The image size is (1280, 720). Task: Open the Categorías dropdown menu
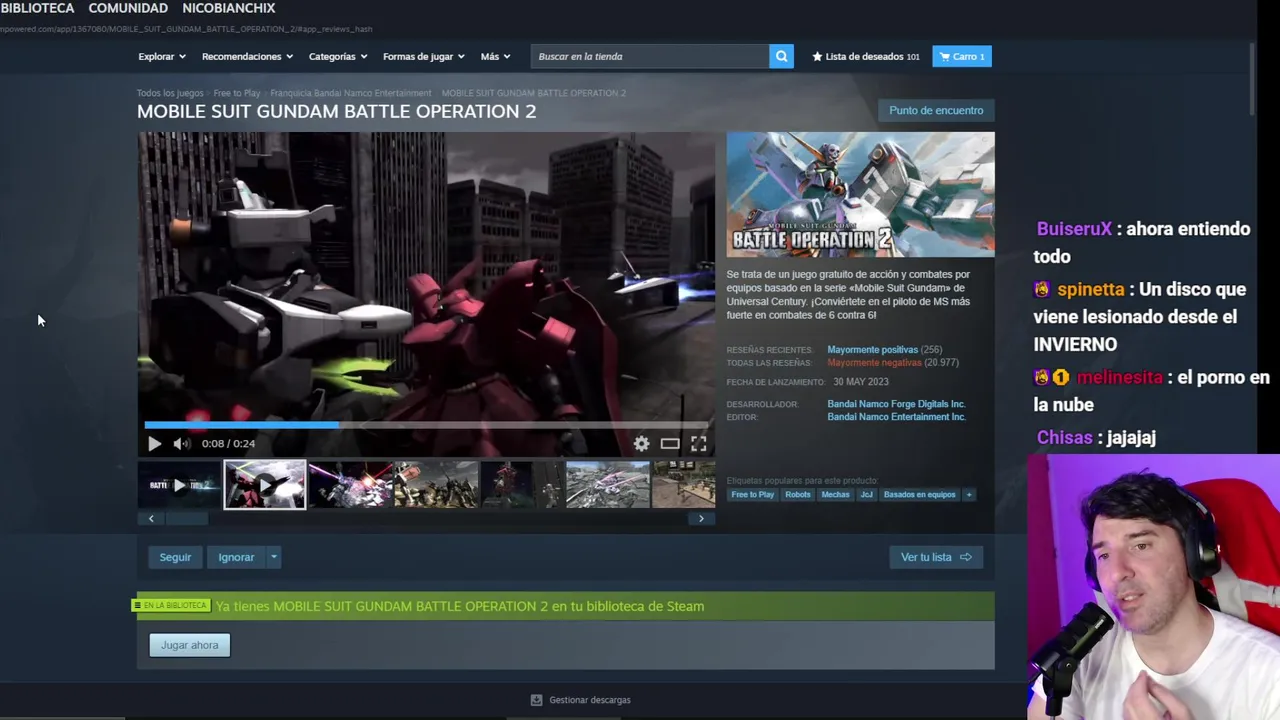click(x=338, y=56)
